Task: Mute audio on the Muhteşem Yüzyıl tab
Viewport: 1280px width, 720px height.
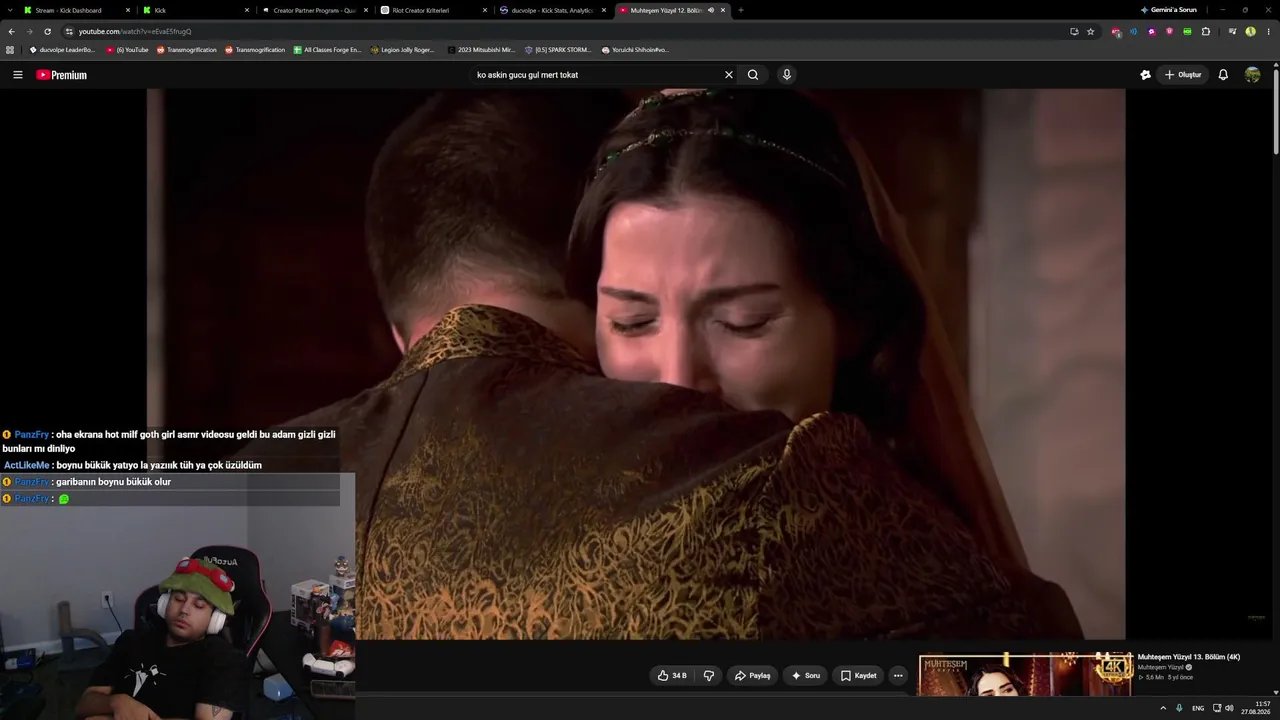Action: (x=711, y=10)
